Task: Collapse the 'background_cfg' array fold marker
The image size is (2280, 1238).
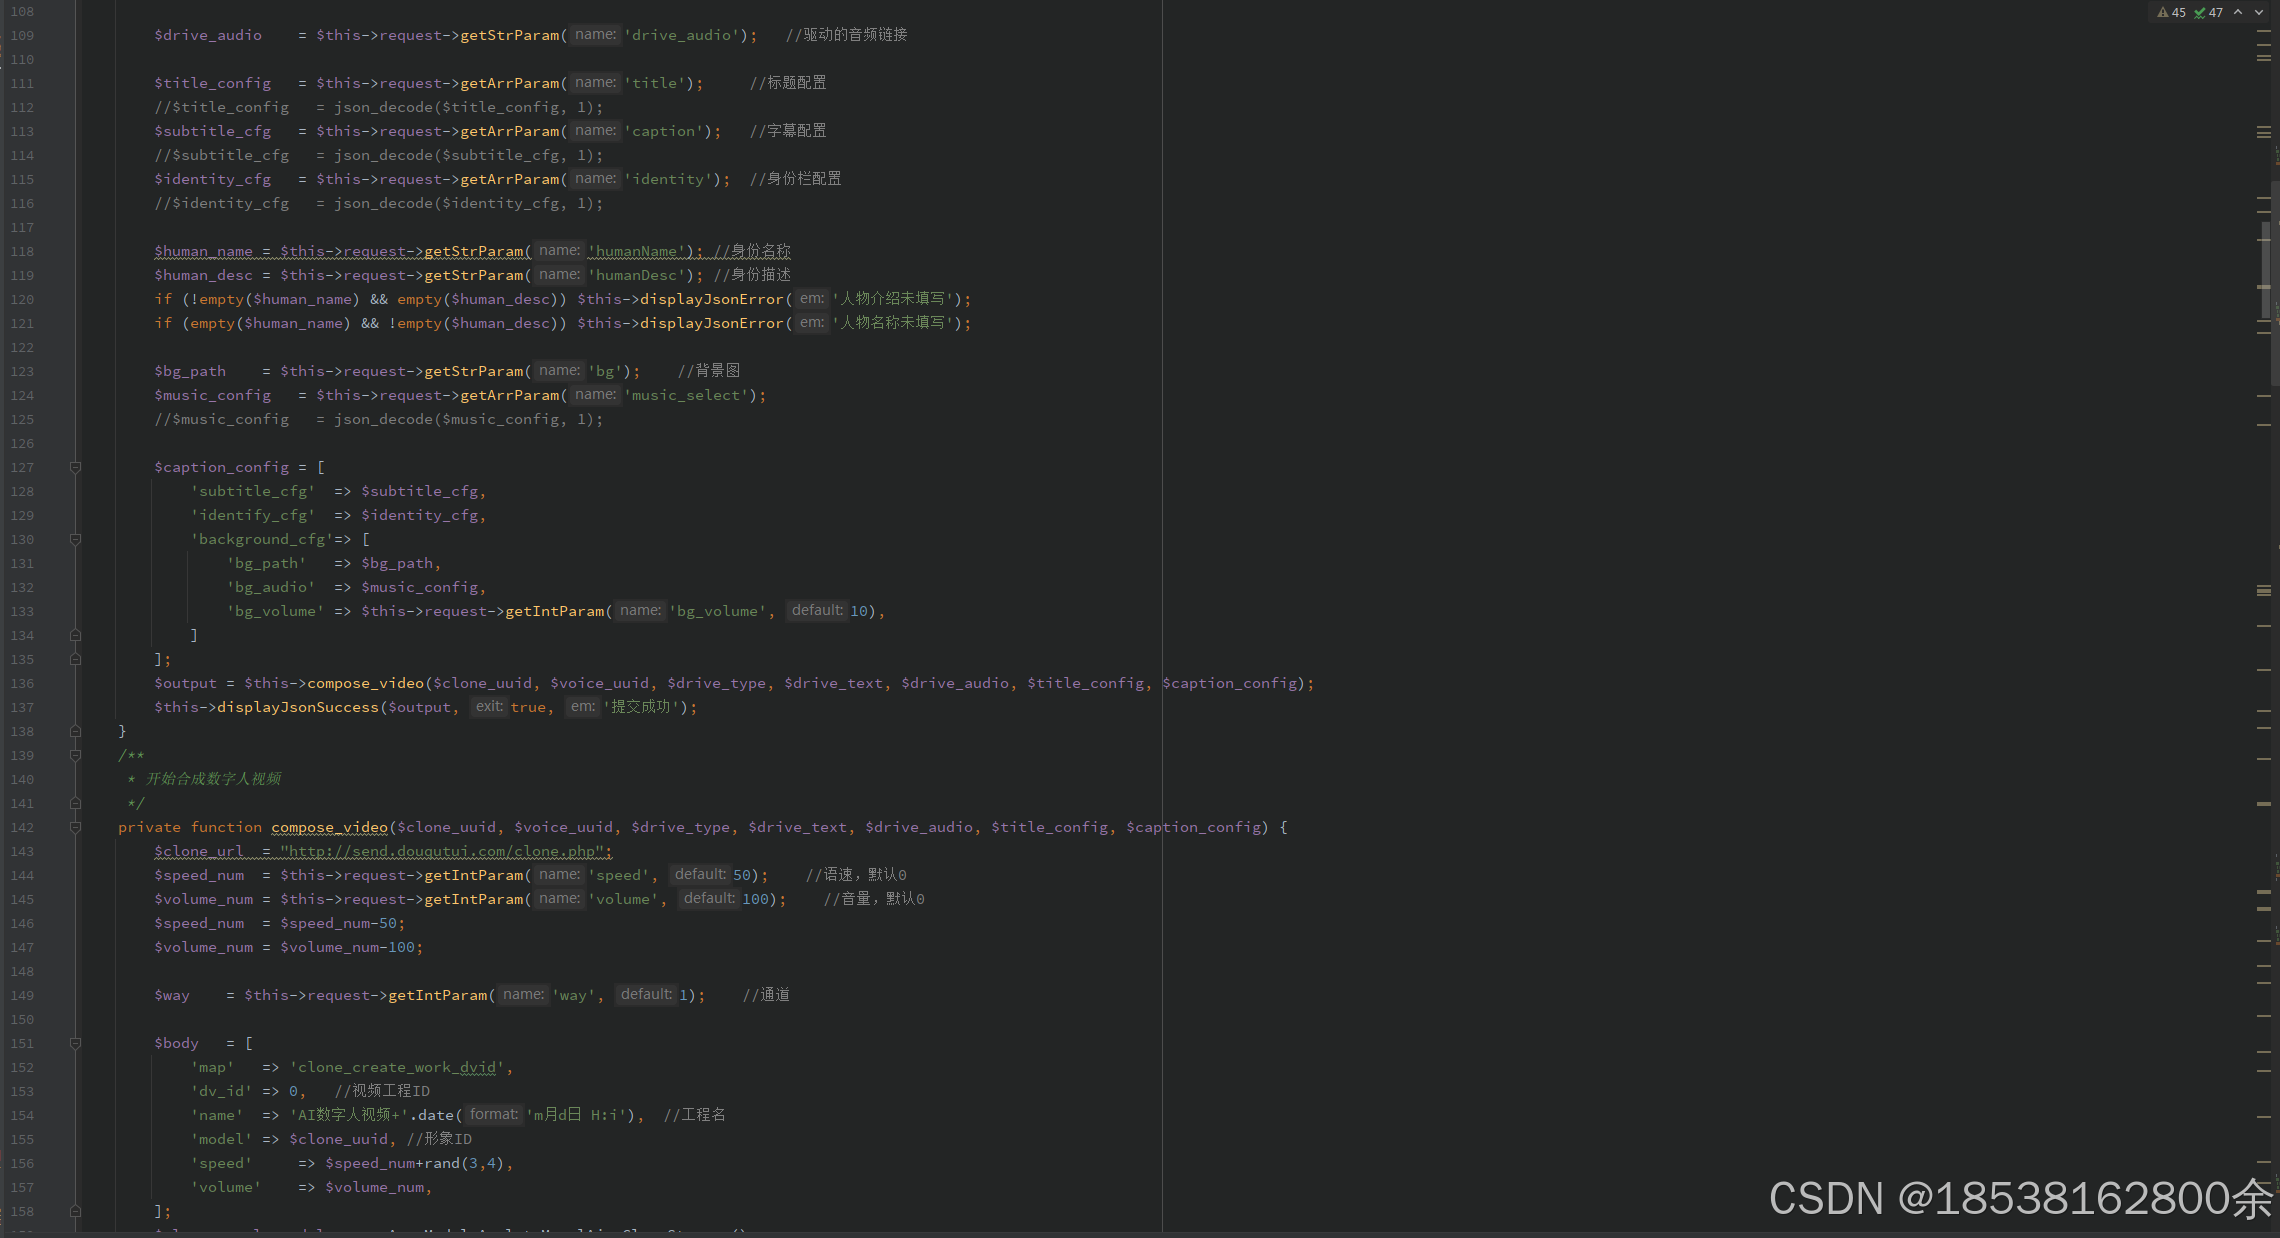Action: pyautogui.click(x=75, y=539)
